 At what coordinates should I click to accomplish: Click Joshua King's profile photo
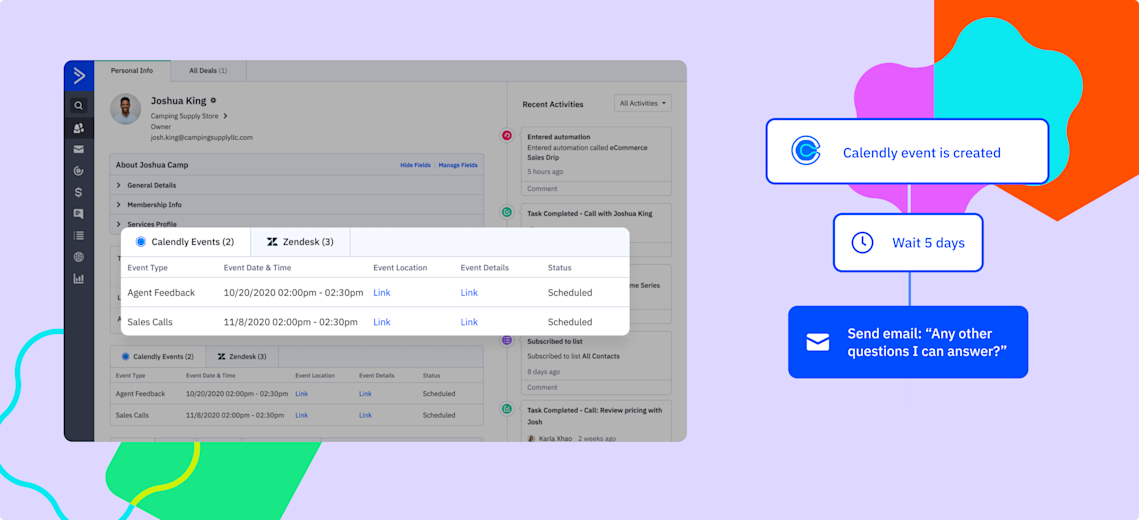pyautogui.click(x=126, y=109)
